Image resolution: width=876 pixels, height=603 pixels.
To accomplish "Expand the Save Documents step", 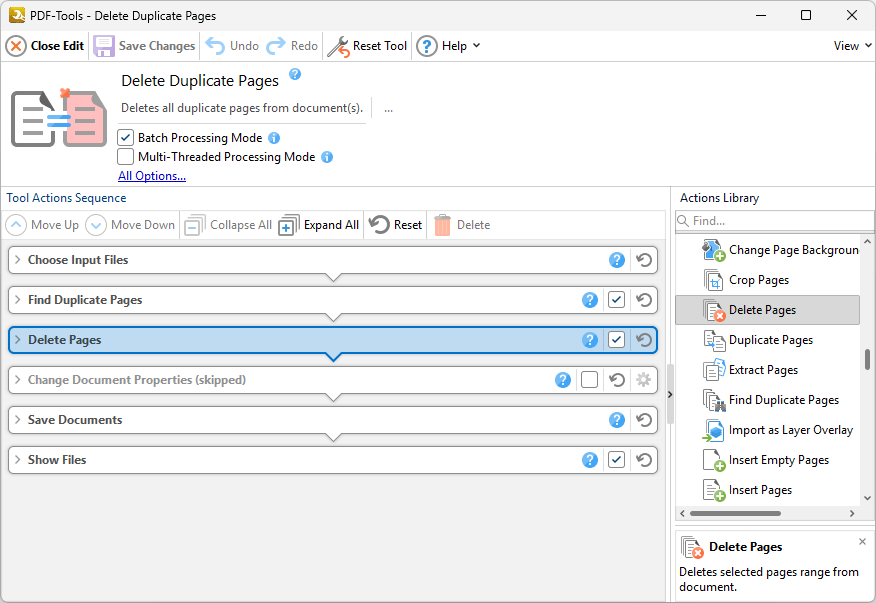I will [17, 420].
